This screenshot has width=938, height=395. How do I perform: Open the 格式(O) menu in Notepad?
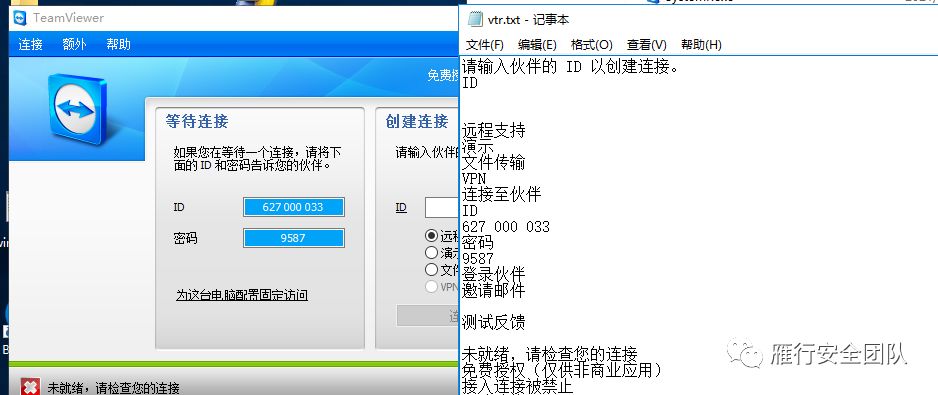(592, 45)
